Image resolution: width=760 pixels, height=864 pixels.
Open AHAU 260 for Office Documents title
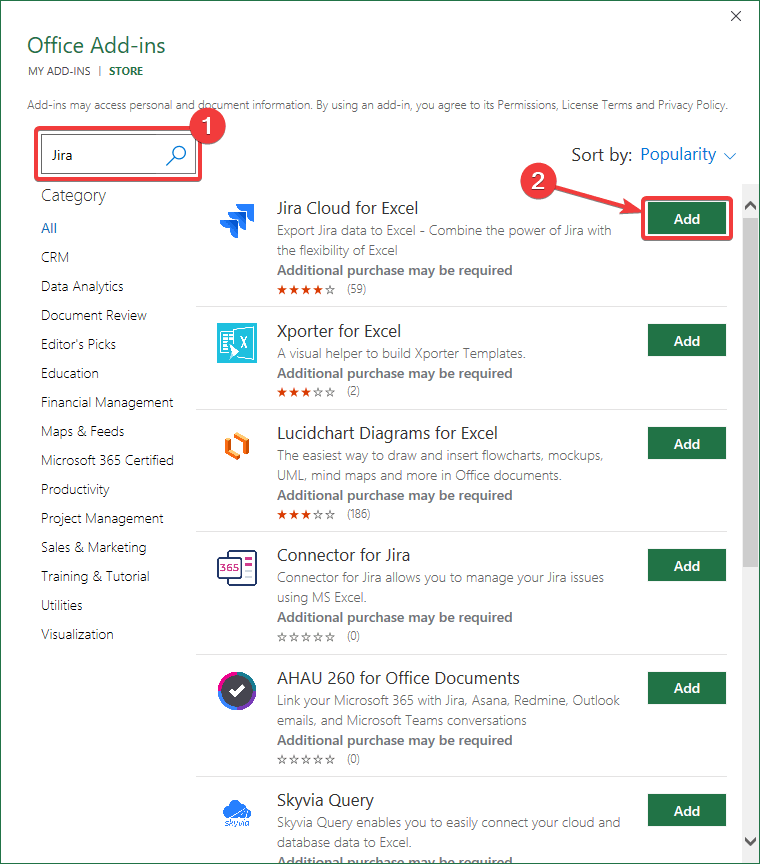398,678
